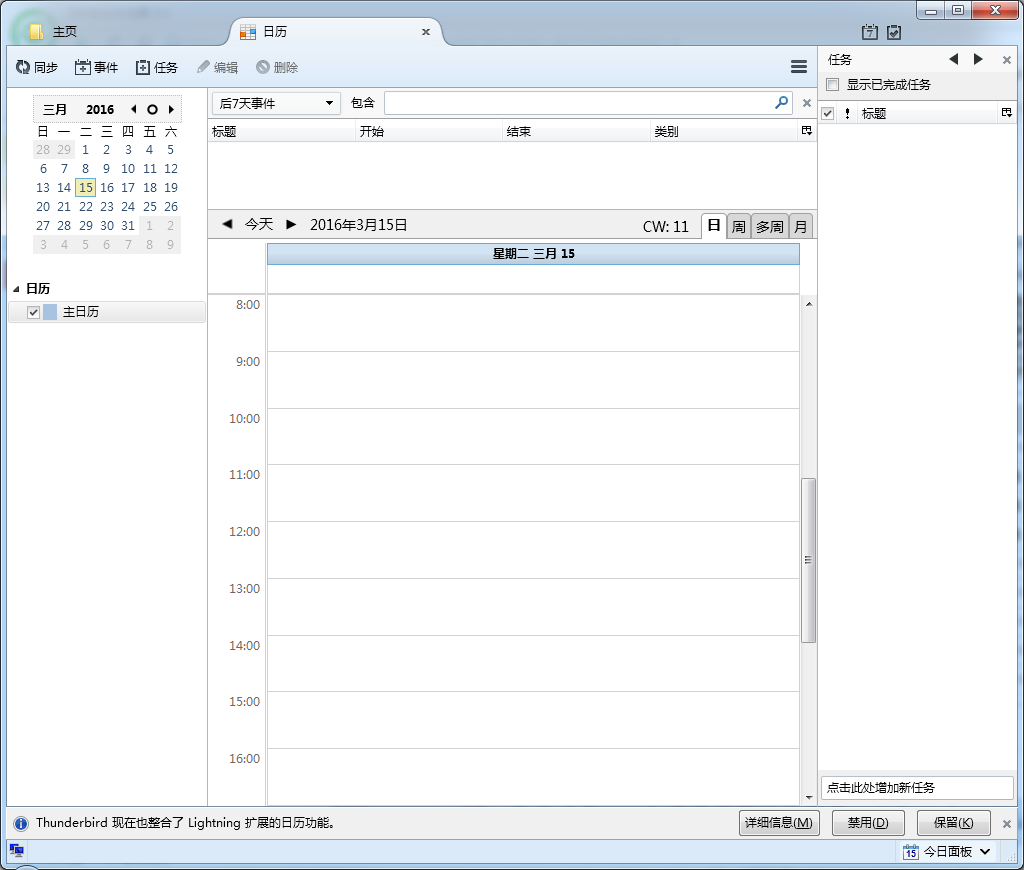Go to next day with right arrow beside 今天
This screenshot has height=870, width=1024.
click(292, 225)
